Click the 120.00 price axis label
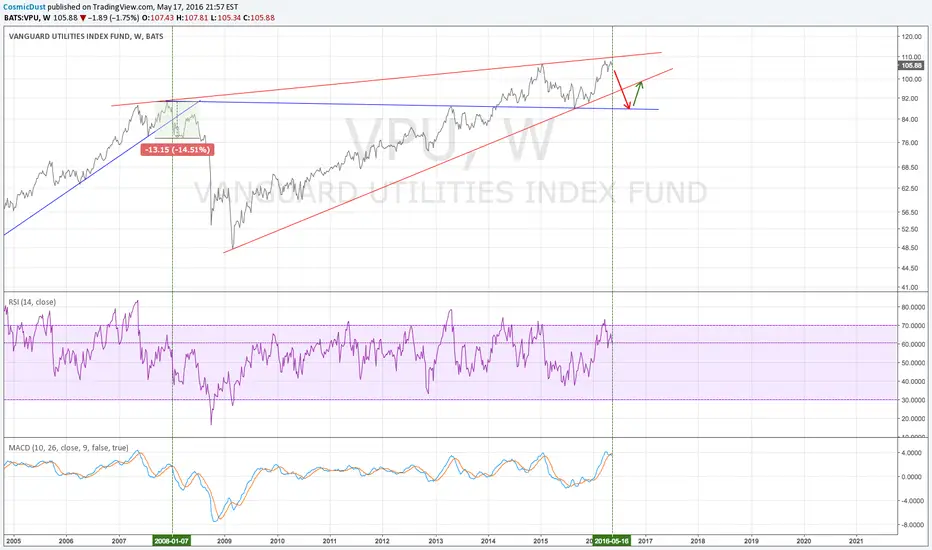 [x=911, y=36]
